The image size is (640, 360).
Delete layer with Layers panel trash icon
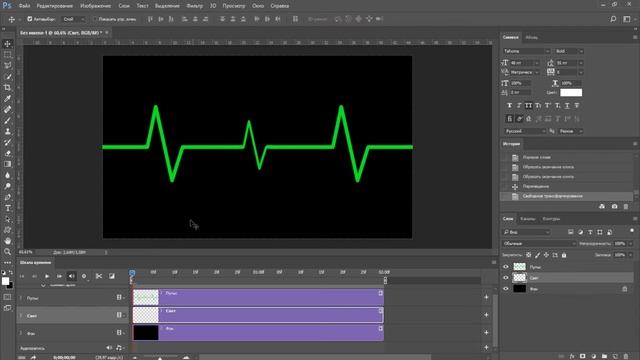[626, 356]
